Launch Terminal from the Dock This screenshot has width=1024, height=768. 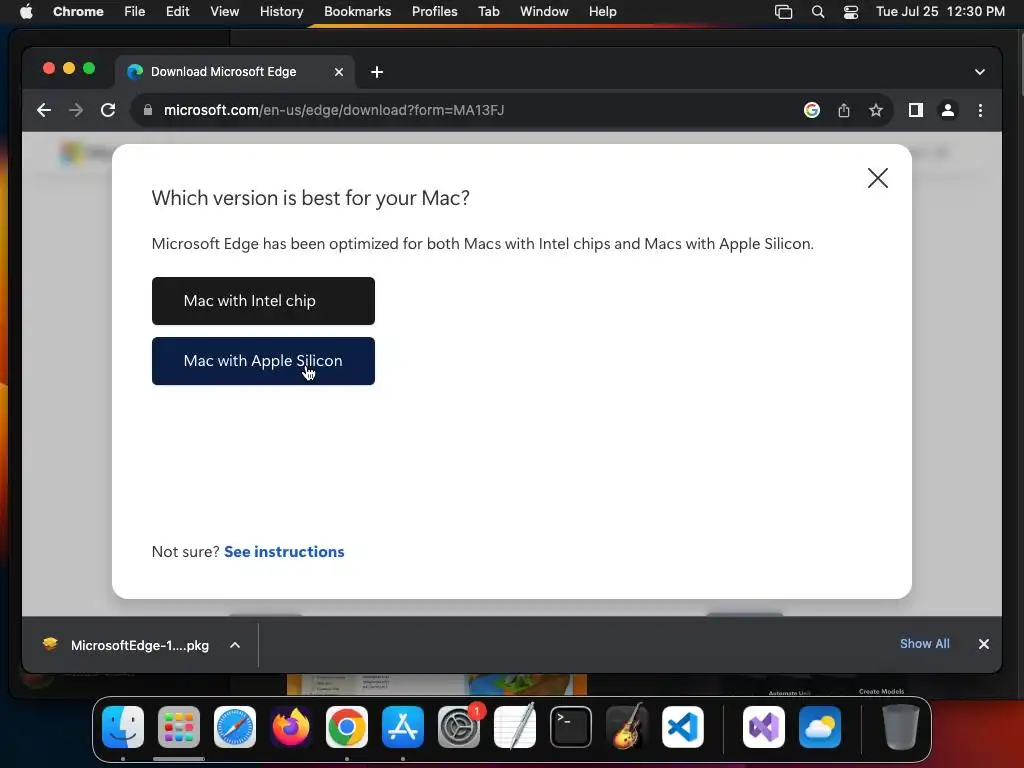click(x=571, y=727)
